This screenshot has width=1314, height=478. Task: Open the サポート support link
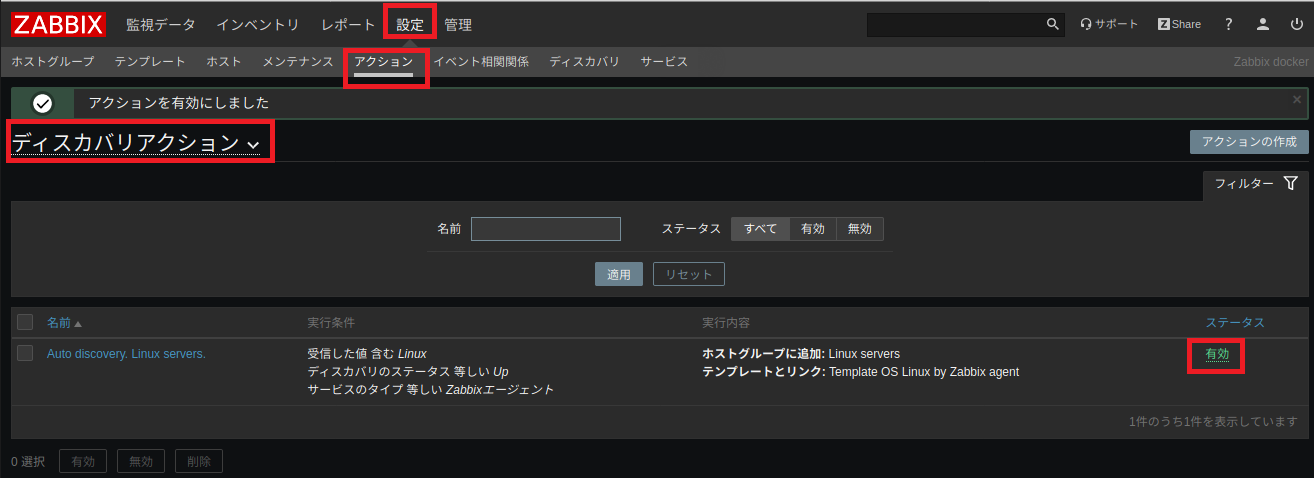click(x=1109, y=24)
